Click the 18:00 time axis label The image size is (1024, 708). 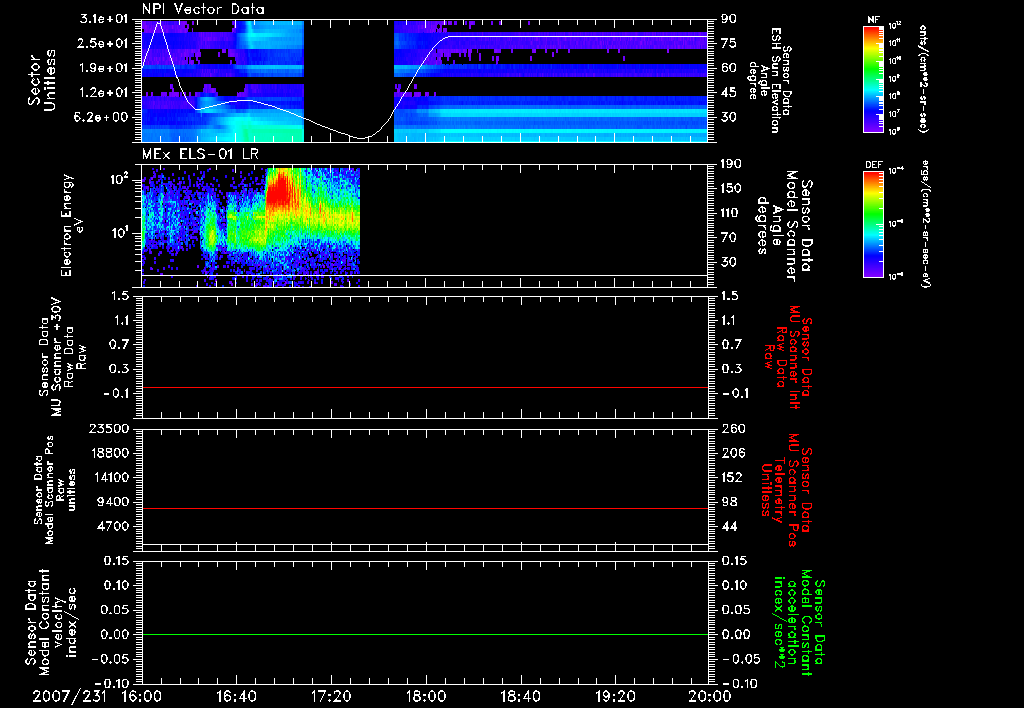tap(426, 696)
